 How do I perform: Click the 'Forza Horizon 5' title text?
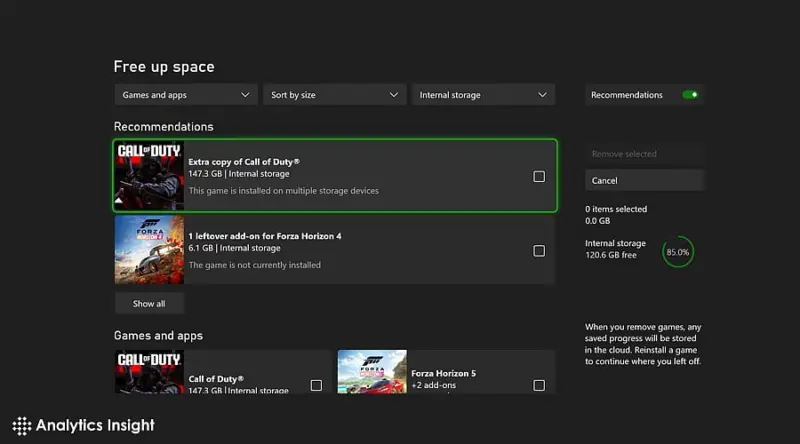coord(443,374)
